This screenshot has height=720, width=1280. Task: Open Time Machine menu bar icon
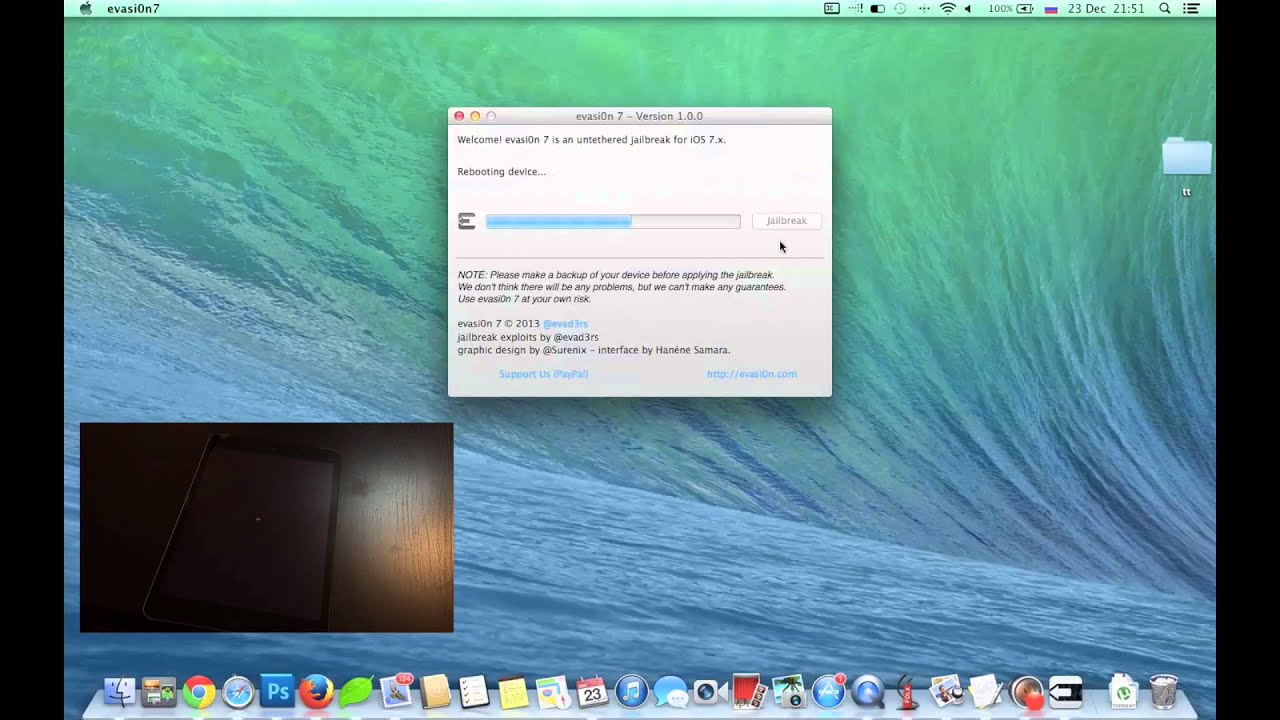(x=900, y=8)
